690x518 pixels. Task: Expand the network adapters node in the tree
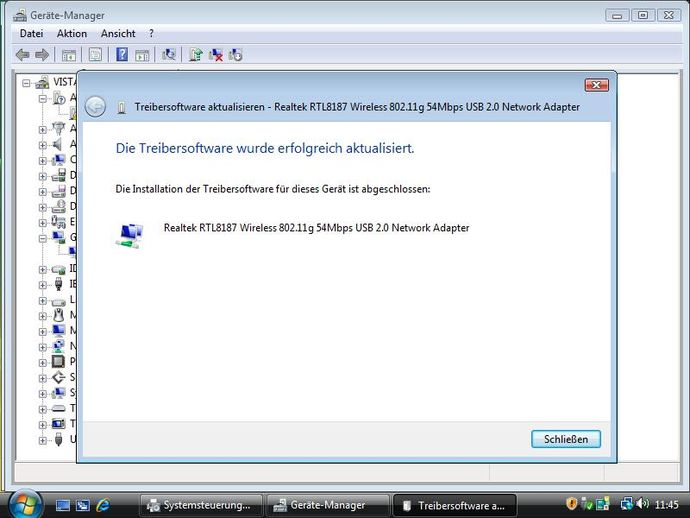[43, 347]
